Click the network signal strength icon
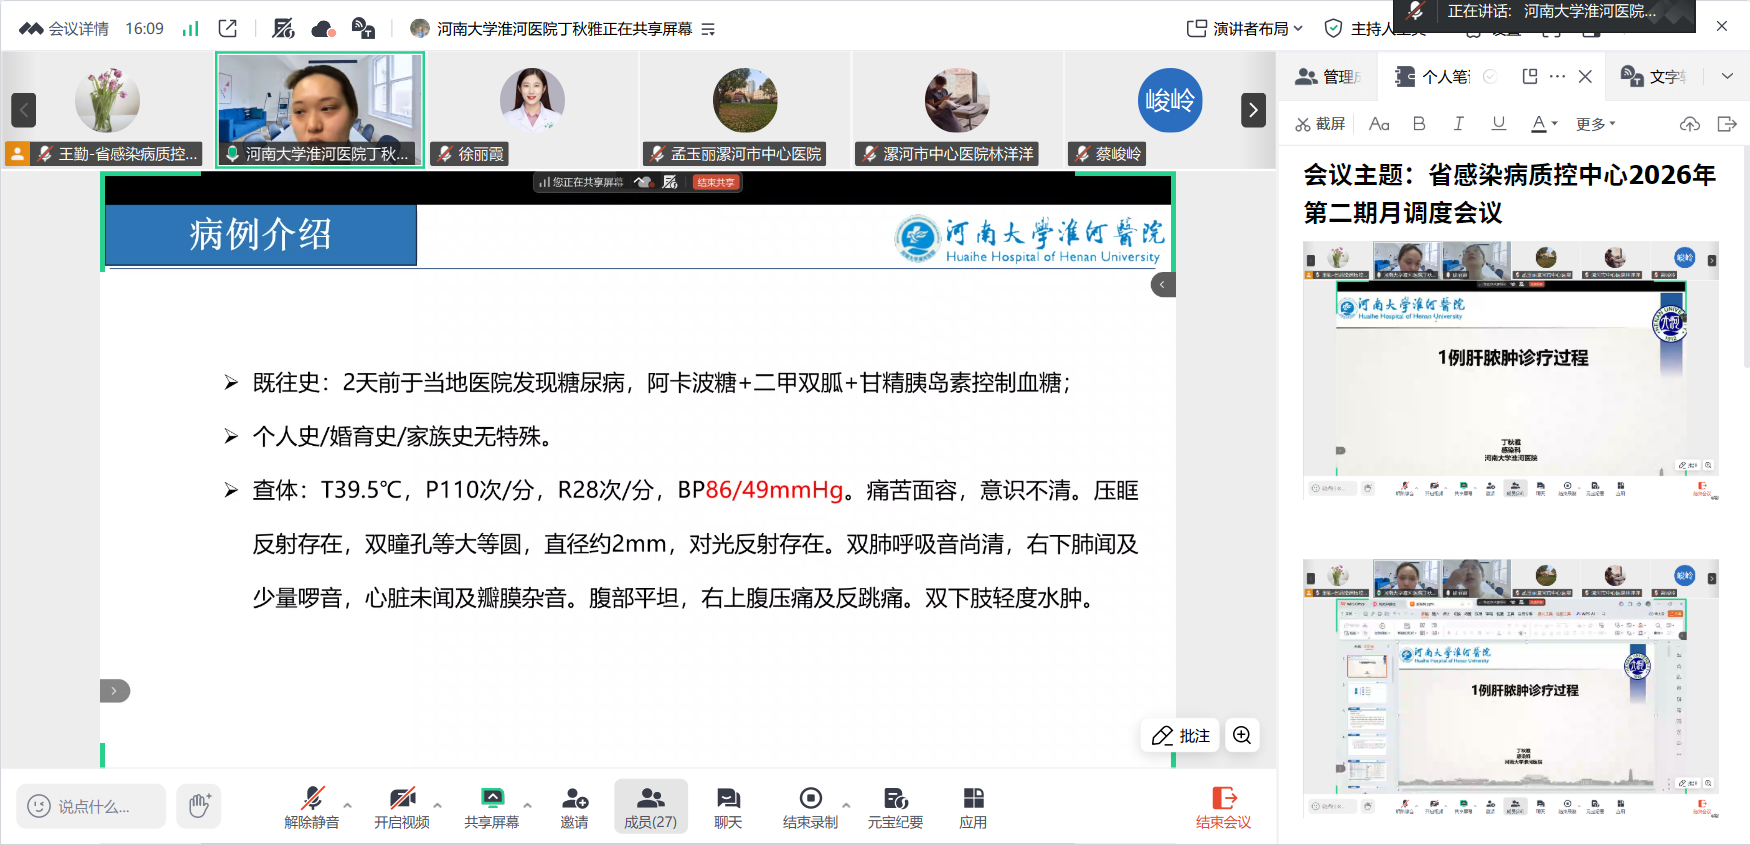Image resolution: width=1750 pixels, height=845 pixels. pyautogui.click(x=190, y=29)
